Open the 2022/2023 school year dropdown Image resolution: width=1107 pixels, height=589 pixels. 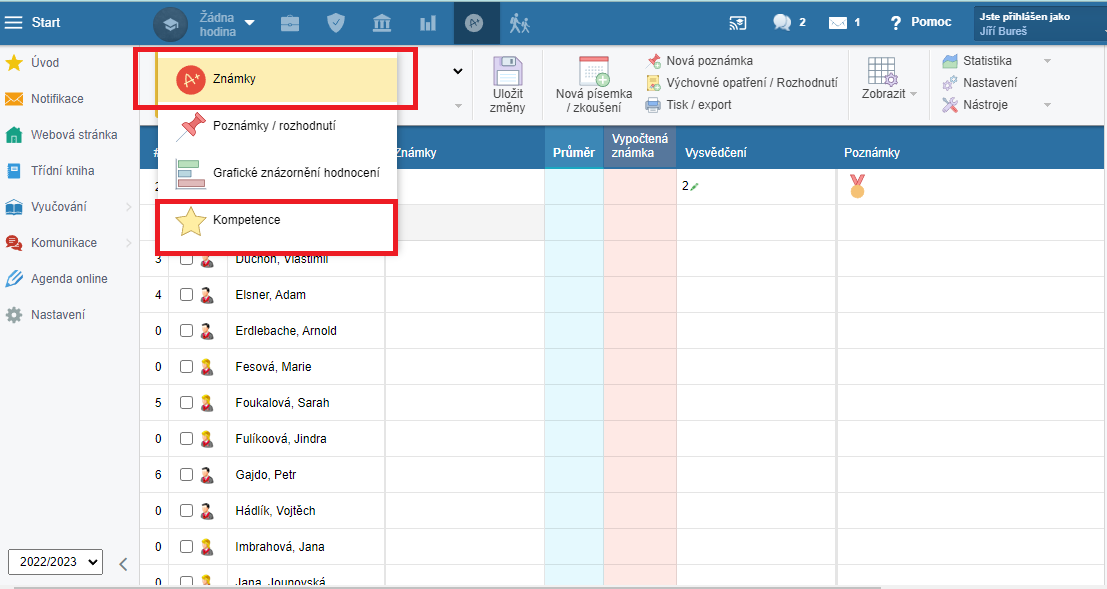[55, 562]
